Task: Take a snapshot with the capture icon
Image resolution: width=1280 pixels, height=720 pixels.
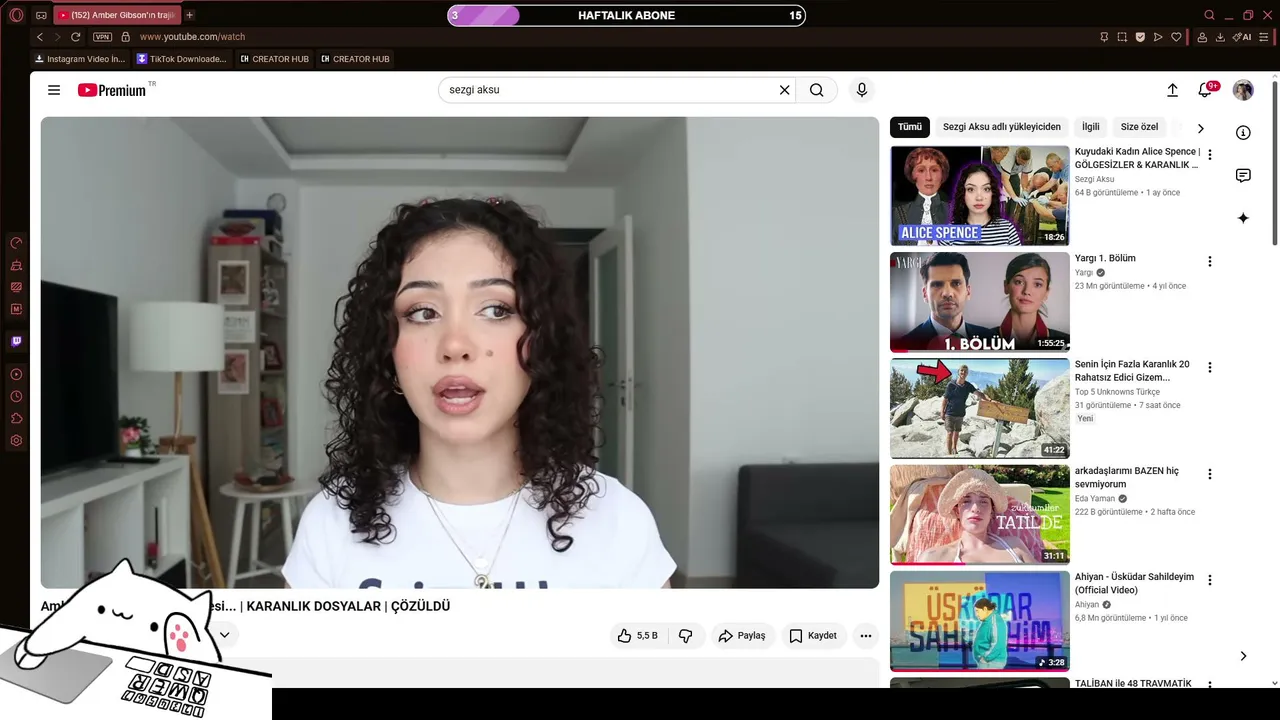Action: tap(1122, 37)
